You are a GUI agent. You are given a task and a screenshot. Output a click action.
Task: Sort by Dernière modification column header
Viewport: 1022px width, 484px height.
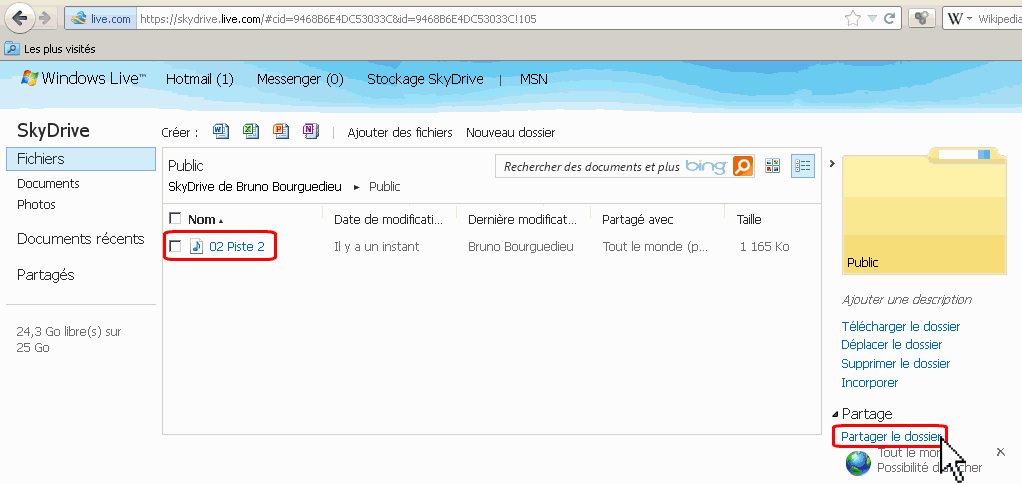coord(523,220)
